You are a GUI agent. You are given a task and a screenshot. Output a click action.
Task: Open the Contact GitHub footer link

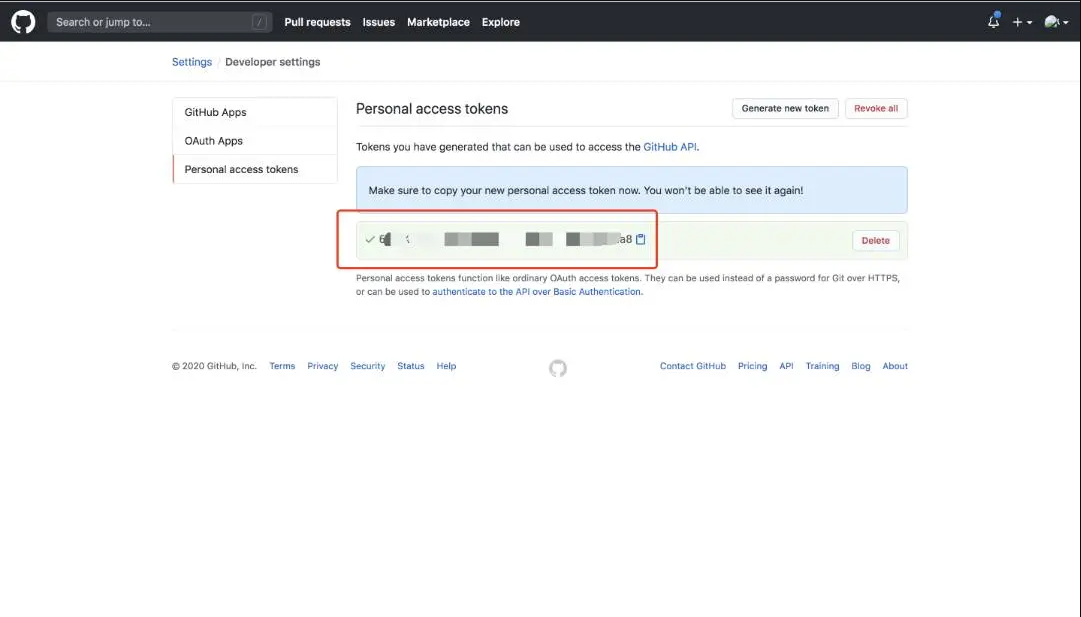tap(692, 366)
